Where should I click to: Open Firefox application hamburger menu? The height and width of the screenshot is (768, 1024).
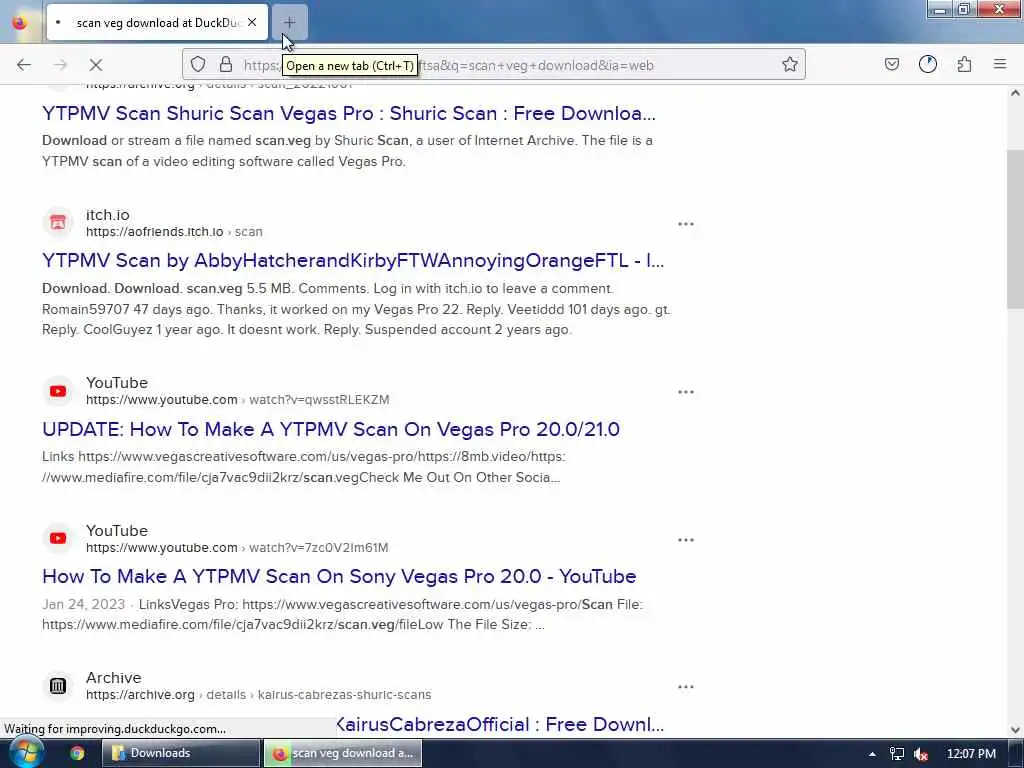[1000, 64]
